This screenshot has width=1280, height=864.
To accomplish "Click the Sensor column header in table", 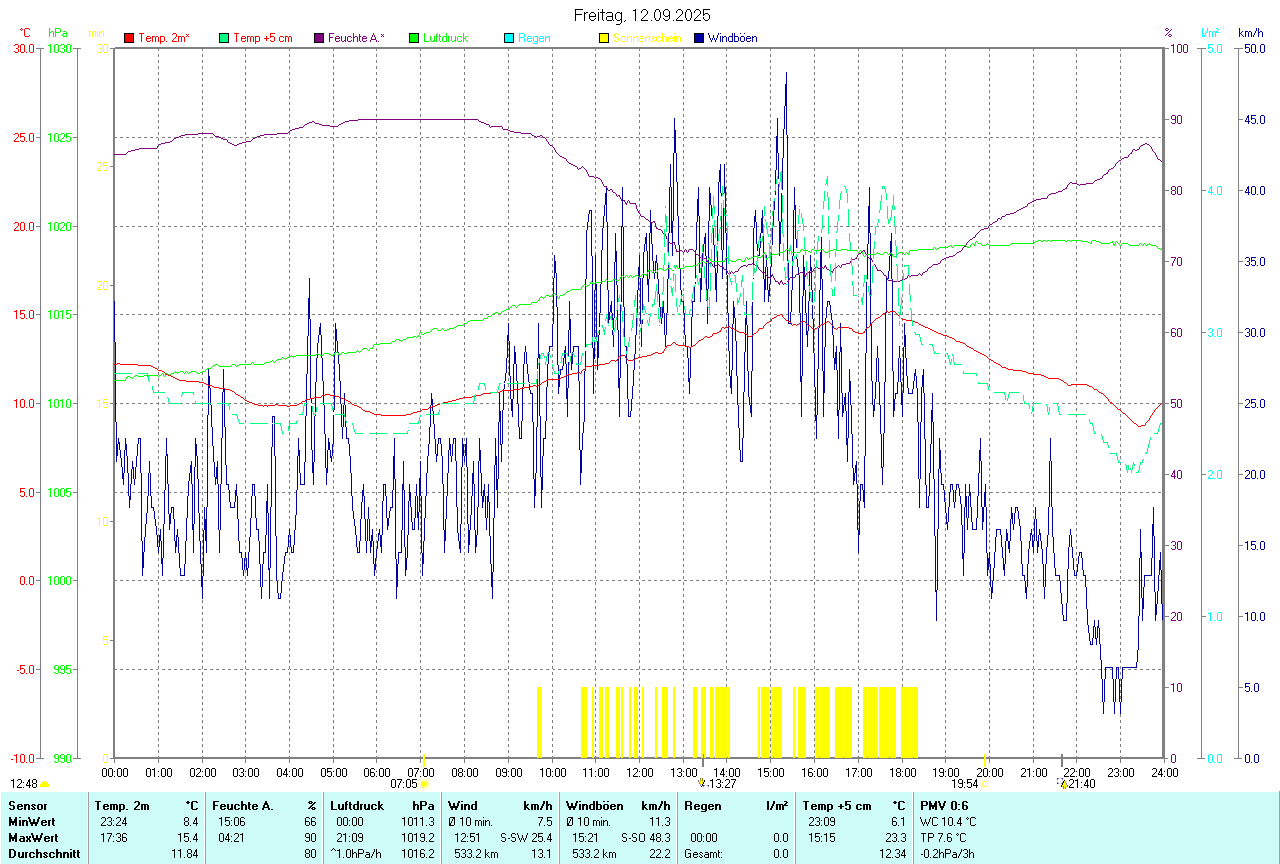I will pyautogui.click(x=27, y=805).
